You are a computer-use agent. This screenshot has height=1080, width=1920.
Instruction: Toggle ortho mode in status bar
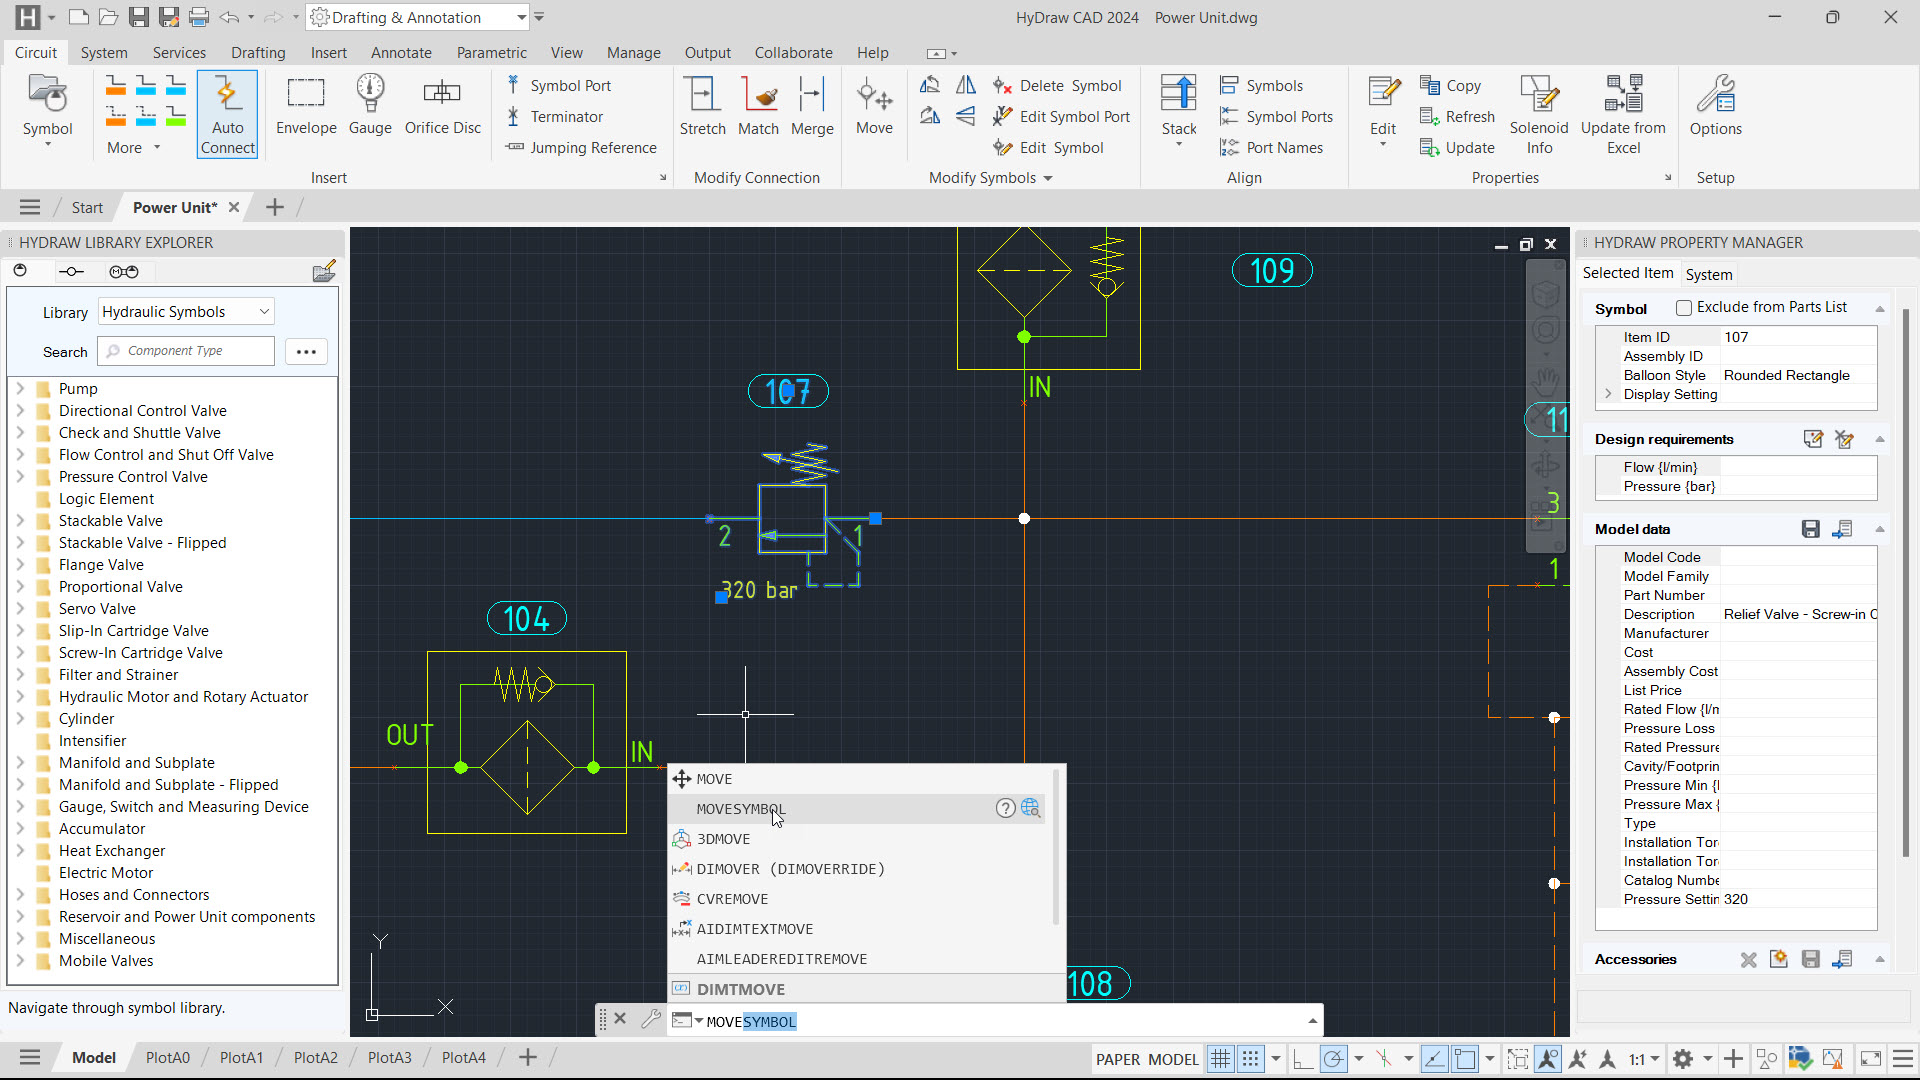point(1302,1059)
